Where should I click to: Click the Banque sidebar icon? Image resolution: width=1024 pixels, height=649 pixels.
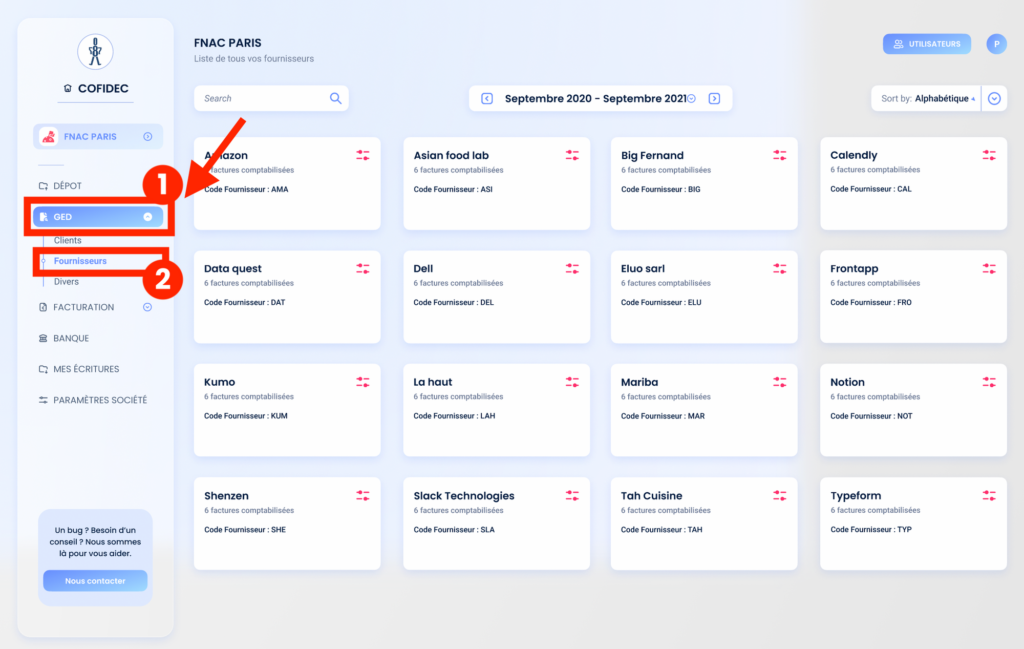coord(43,338)
